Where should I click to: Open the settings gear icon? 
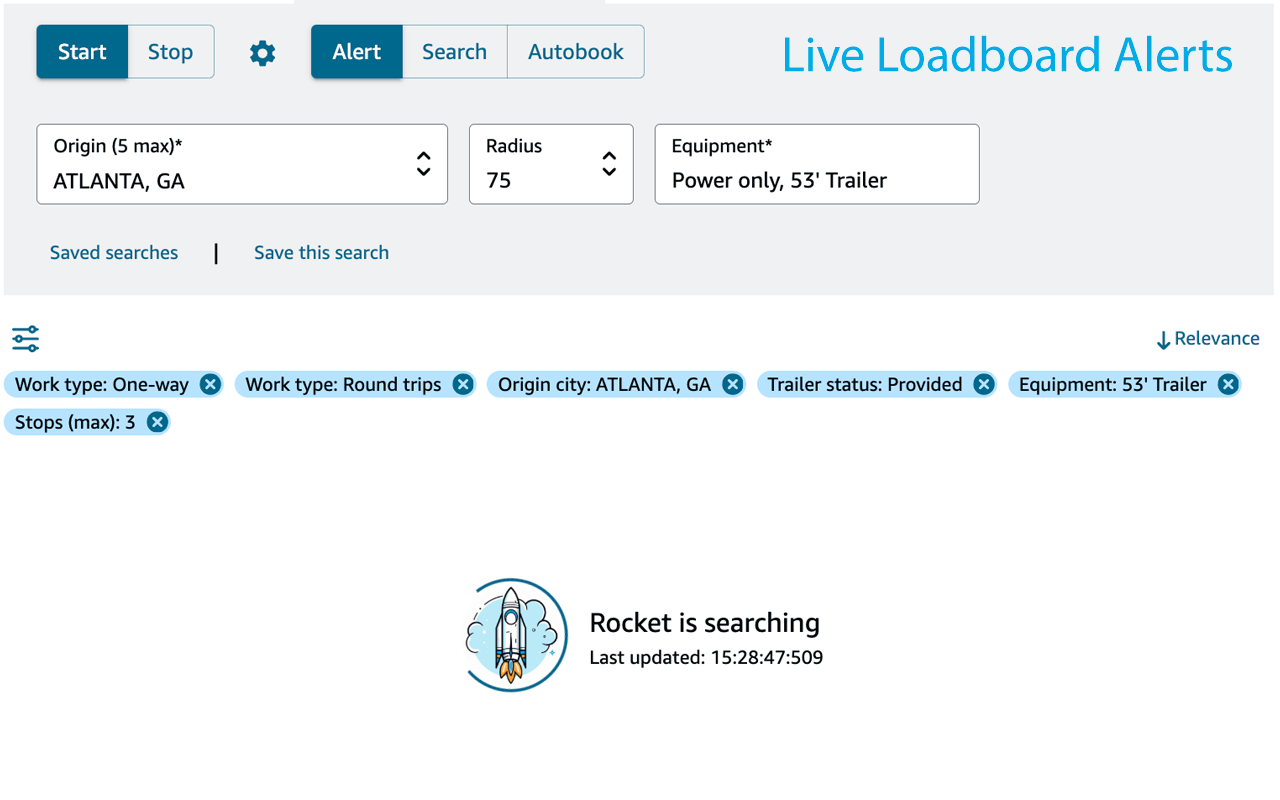(x=262, y=53)
